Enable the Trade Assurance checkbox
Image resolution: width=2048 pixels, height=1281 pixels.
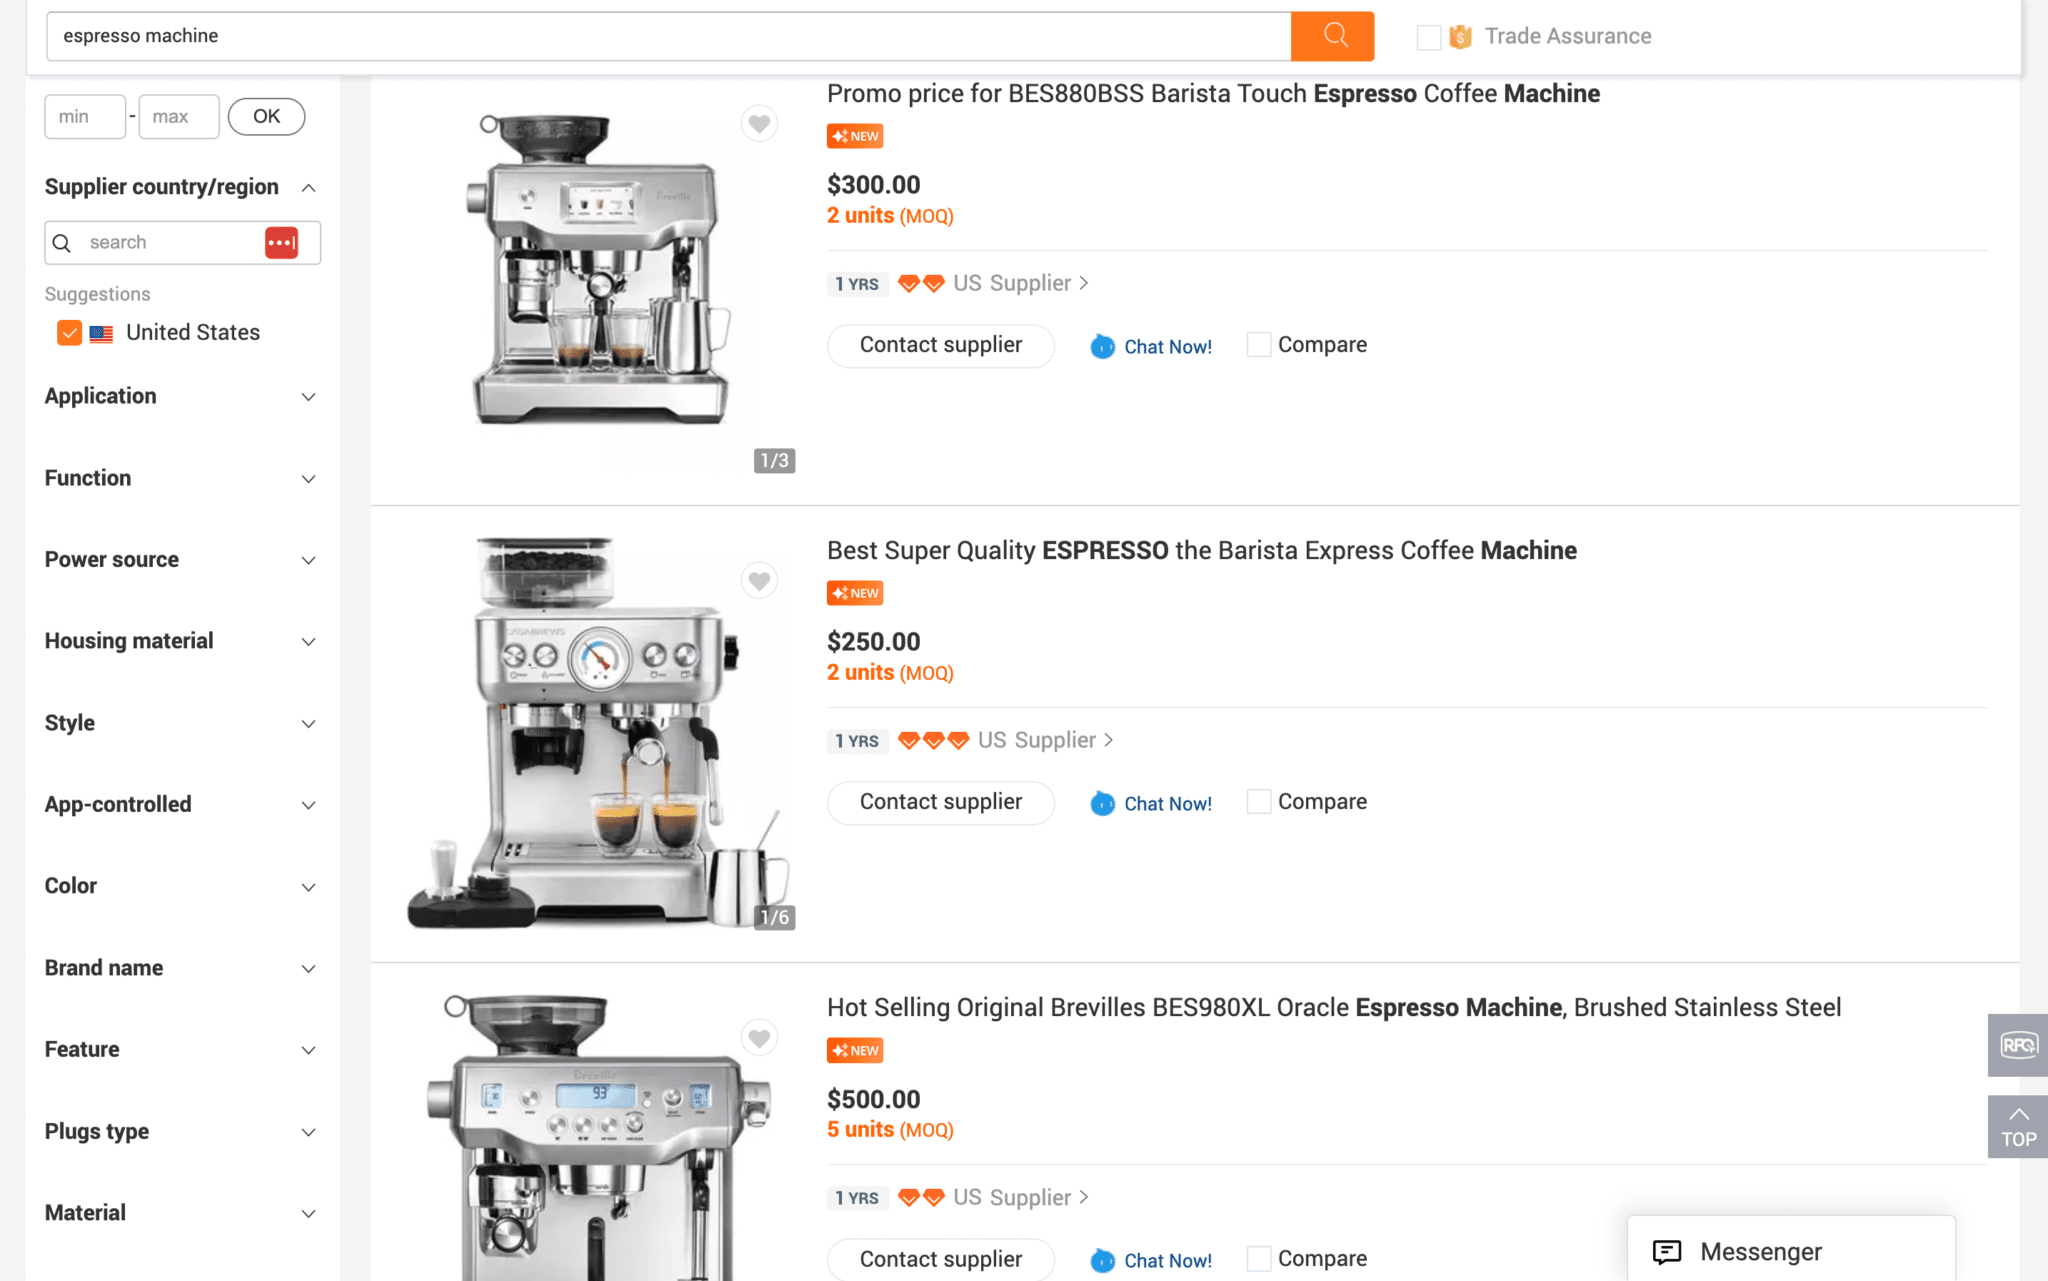tap(1429, 37)
